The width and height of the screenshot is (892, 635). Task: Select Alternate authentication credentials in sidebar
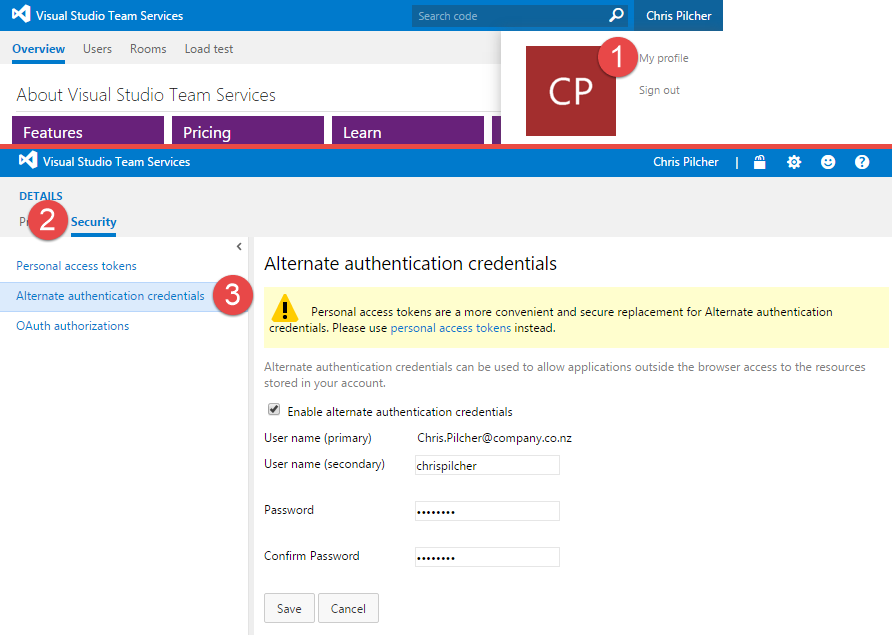110,296
